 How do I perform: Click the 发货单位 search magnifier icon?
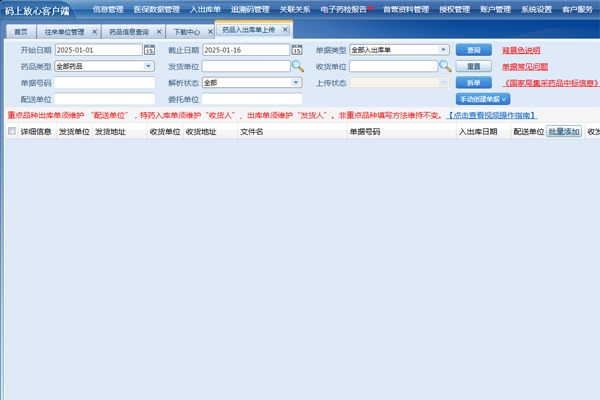point(297,66)
